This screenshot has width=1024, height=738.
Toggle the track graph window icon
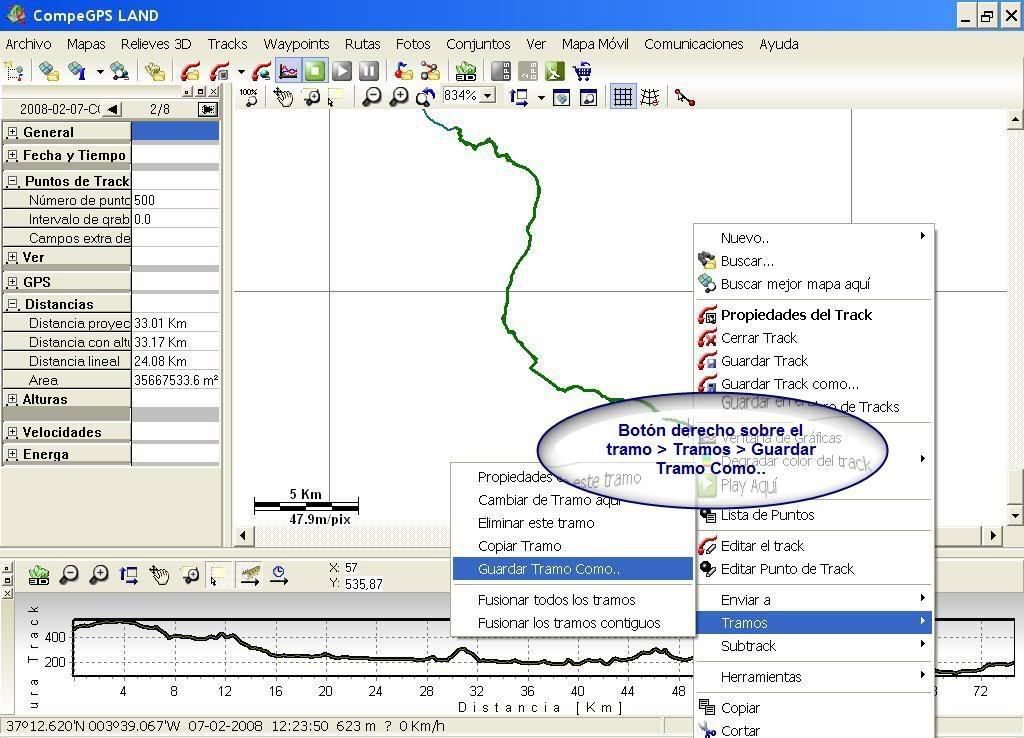[288, 71]
